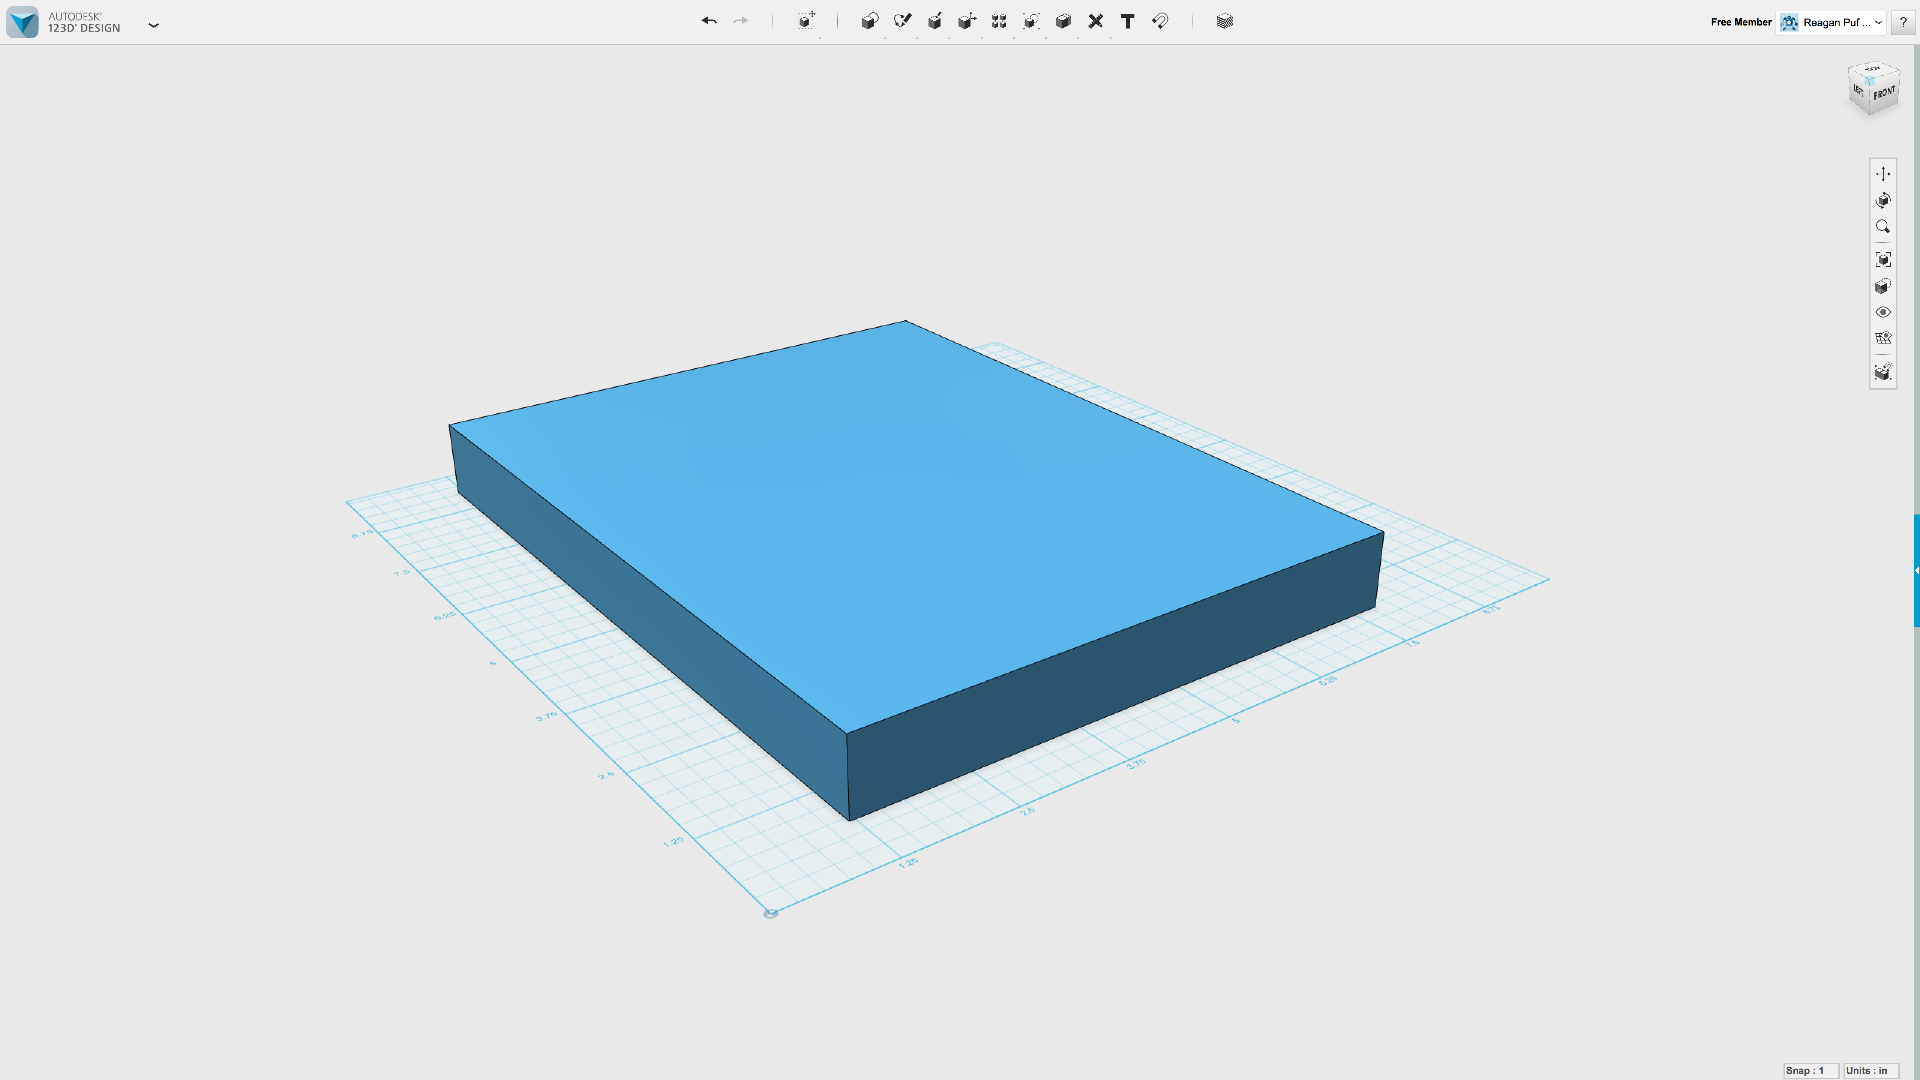The width and height of the screenshot is (1920, 1080).
Task: Open the Sketch tool
Action: (902, 21)
